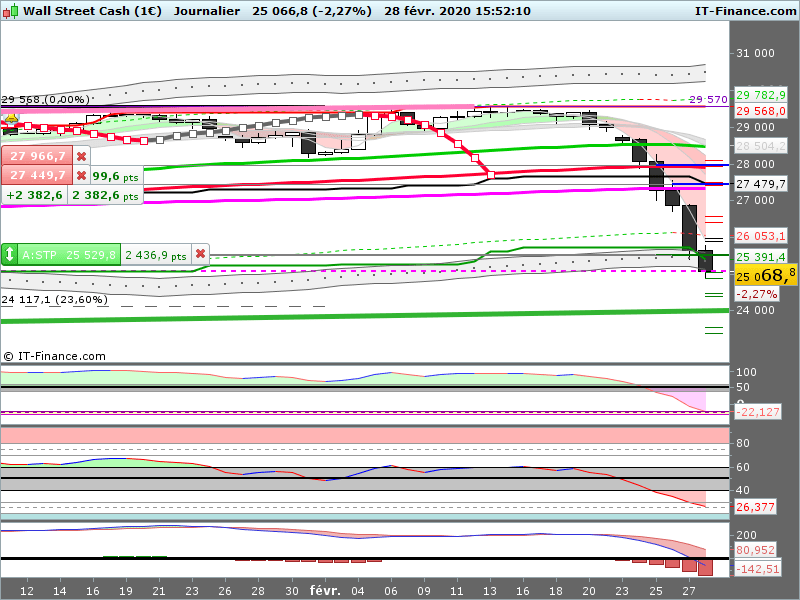Open the Journalier timeframe in title bar
Viewport: 800px width, 600px height.
click(x=205, y=10)
